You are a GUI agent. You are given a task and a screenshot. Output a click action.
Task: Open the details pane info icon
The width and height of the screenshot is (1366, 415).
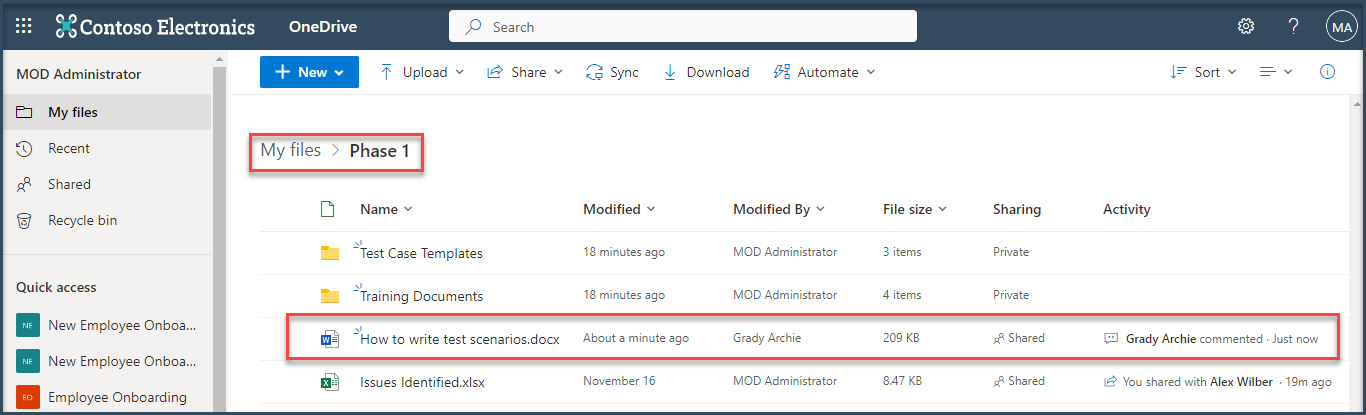pos(1328,72)
